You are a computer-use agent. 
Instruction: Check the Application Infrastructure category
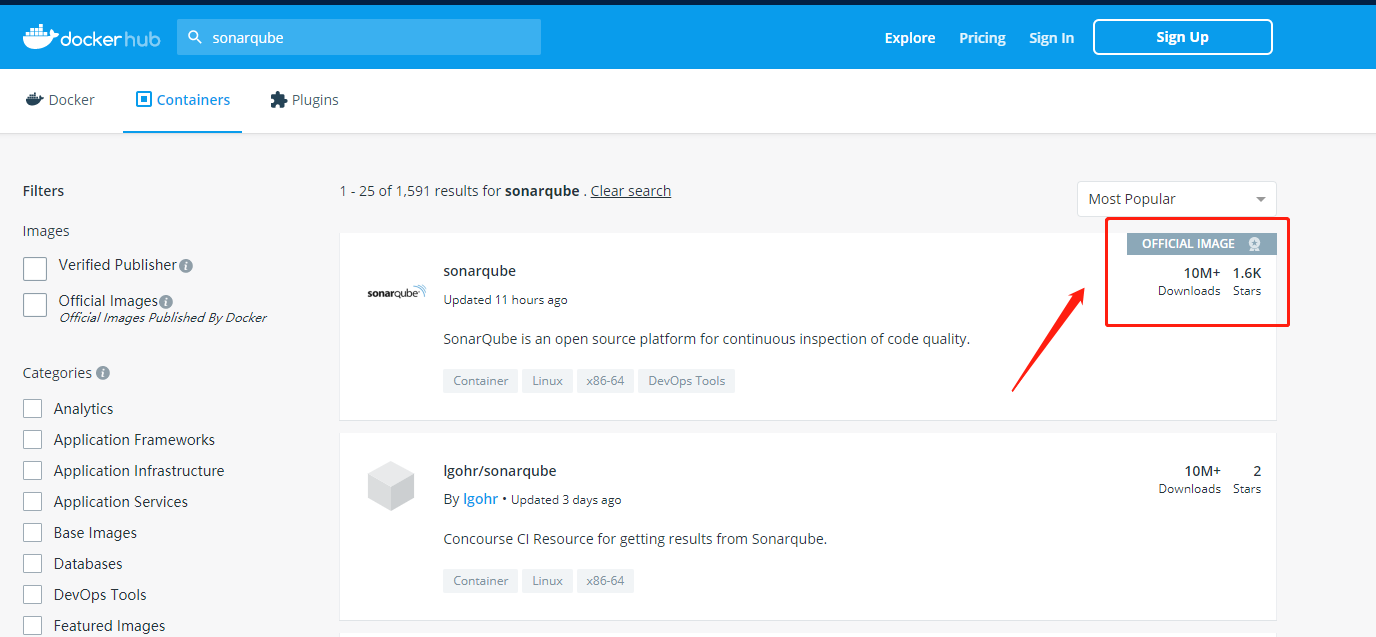click(x=33, y=470)
